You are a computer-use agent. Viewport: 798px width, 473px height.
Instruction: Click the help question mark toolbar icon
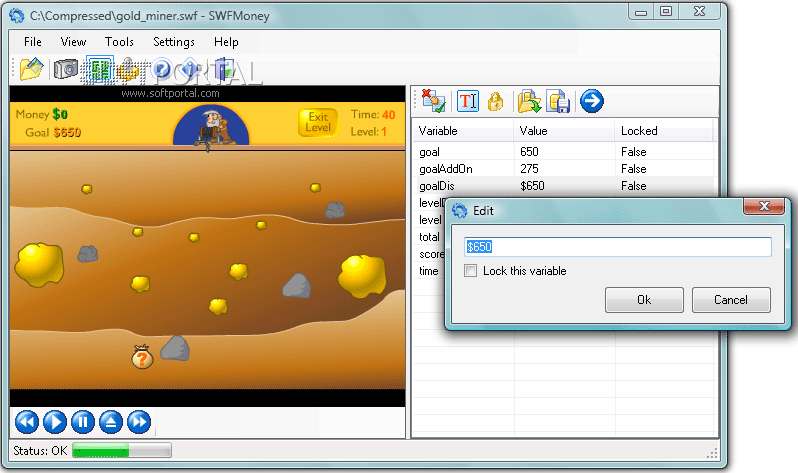[162, 69]
